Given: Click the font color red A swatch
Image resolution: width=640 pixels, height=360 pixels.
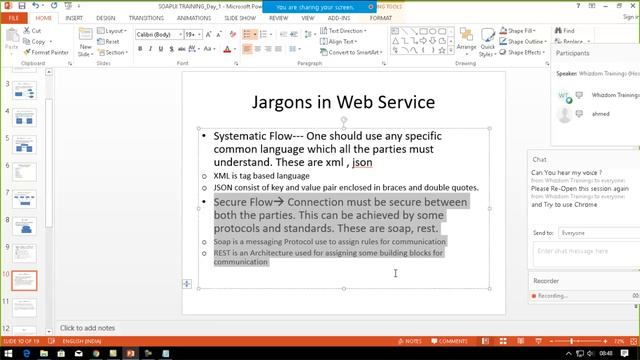Looking at the screenshot, I should (227, 49).
